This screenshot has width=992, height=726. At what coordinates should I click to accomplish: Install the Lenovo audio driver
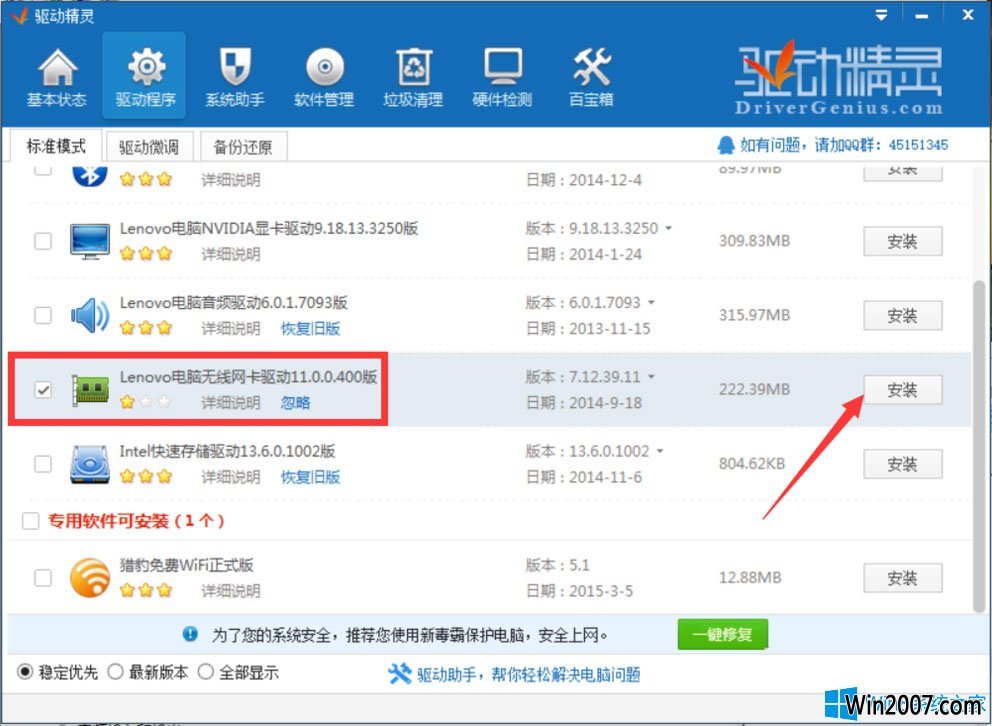click(x=902, y=315)
